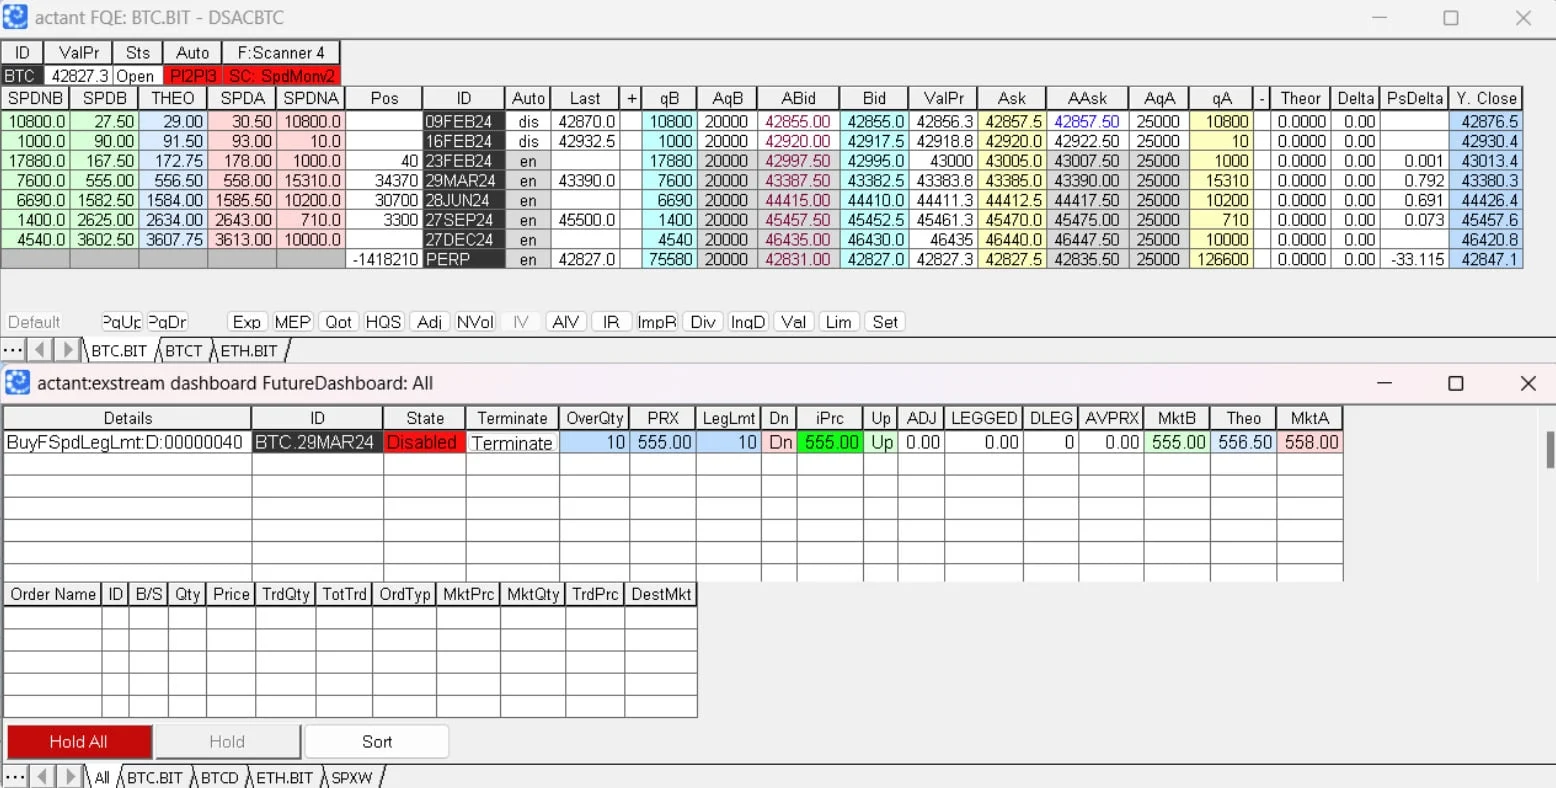The image size is (1556, 788).
Task: Click next tab arrow in dashboard tab strip
Action: pos(69,776)
